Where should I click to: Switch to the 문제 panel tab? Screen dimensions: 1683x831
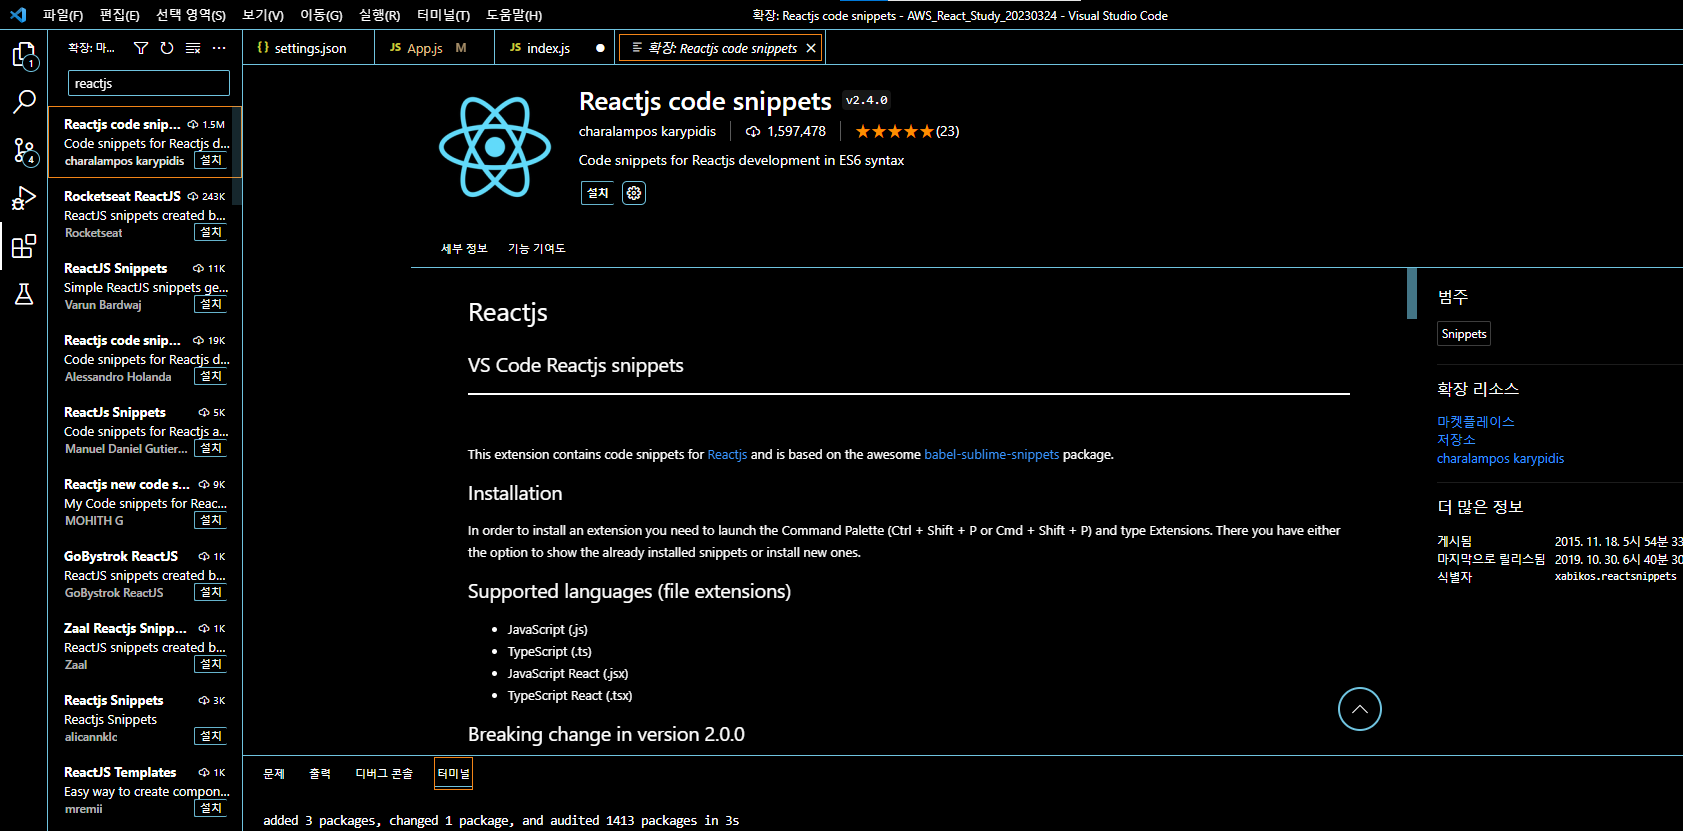274,773
